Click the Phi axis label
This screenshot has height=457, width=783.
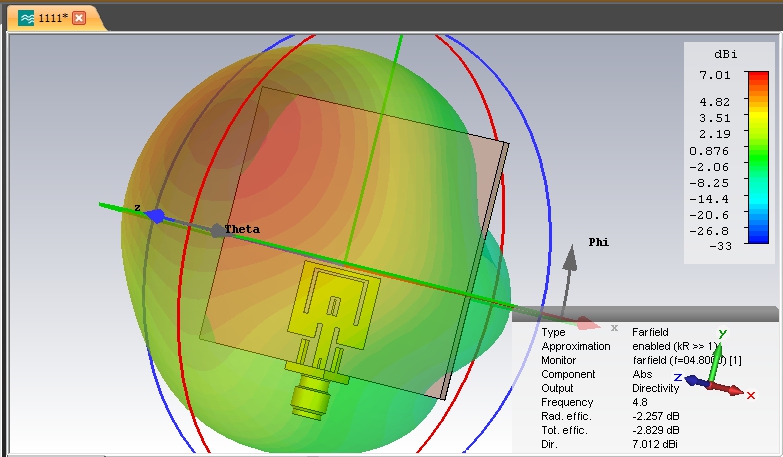pos(598,242)
